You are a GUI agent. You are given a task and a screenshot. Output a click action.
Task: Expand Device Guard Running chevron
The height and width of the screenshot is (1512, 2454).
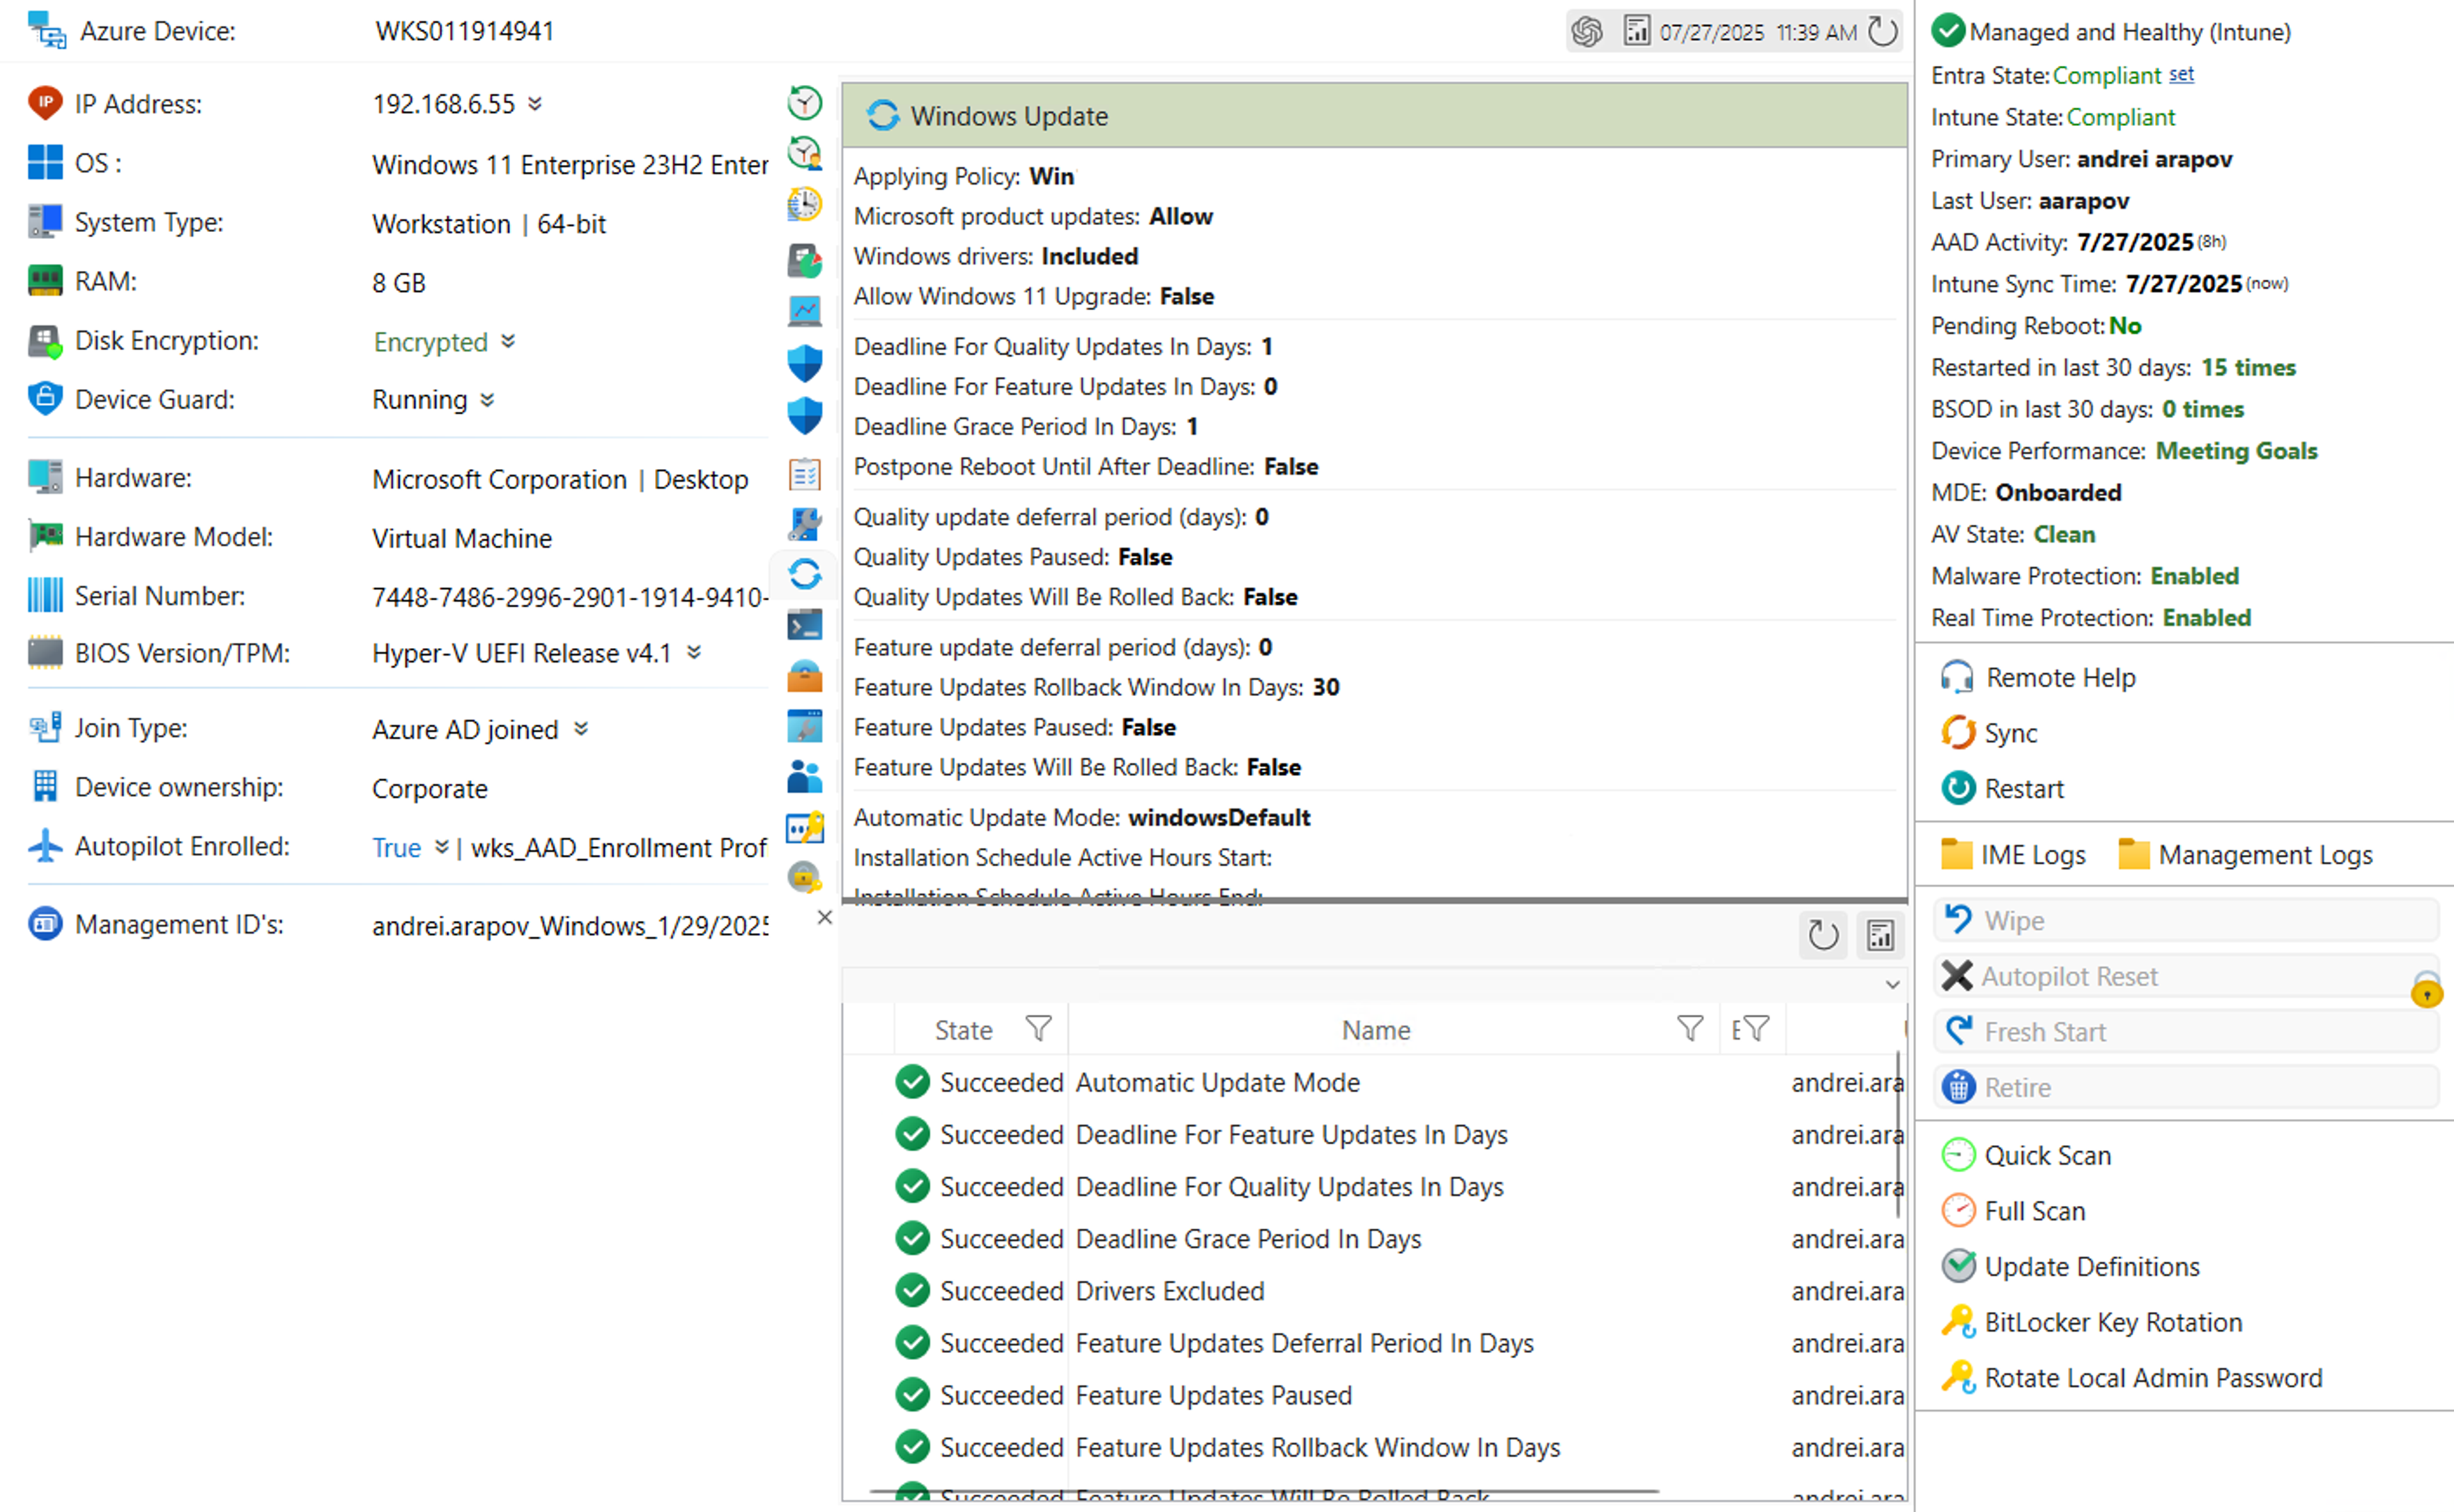click(487, 400)
